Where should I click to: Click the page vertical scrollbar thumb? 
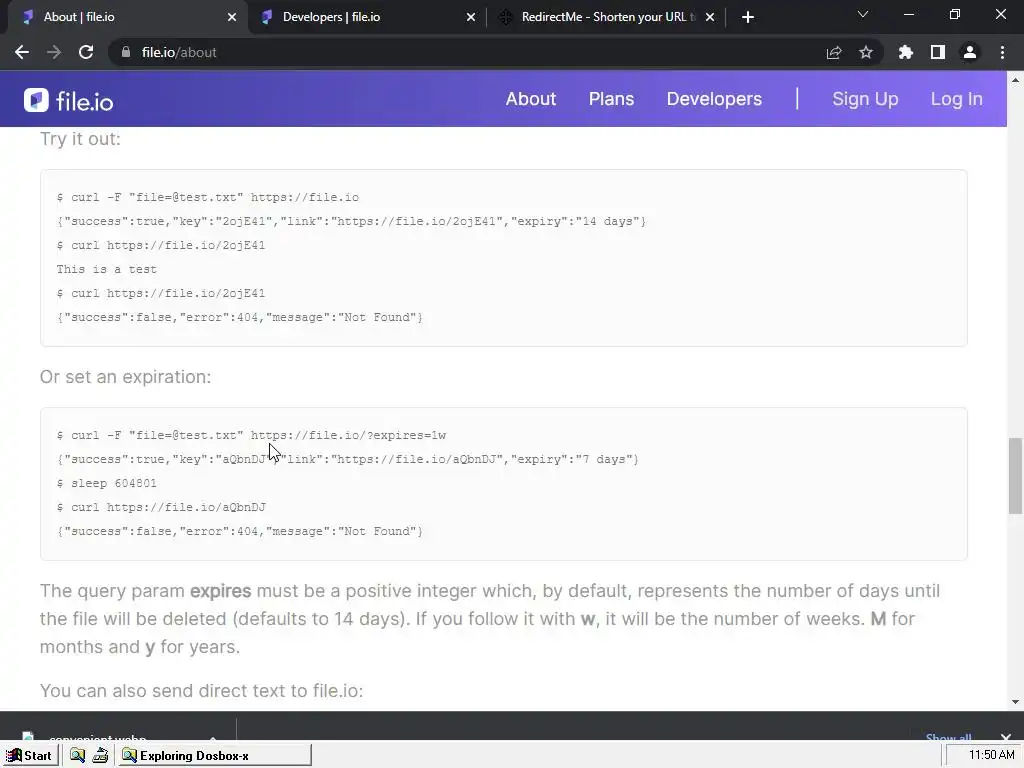[x=1015, y=476]
